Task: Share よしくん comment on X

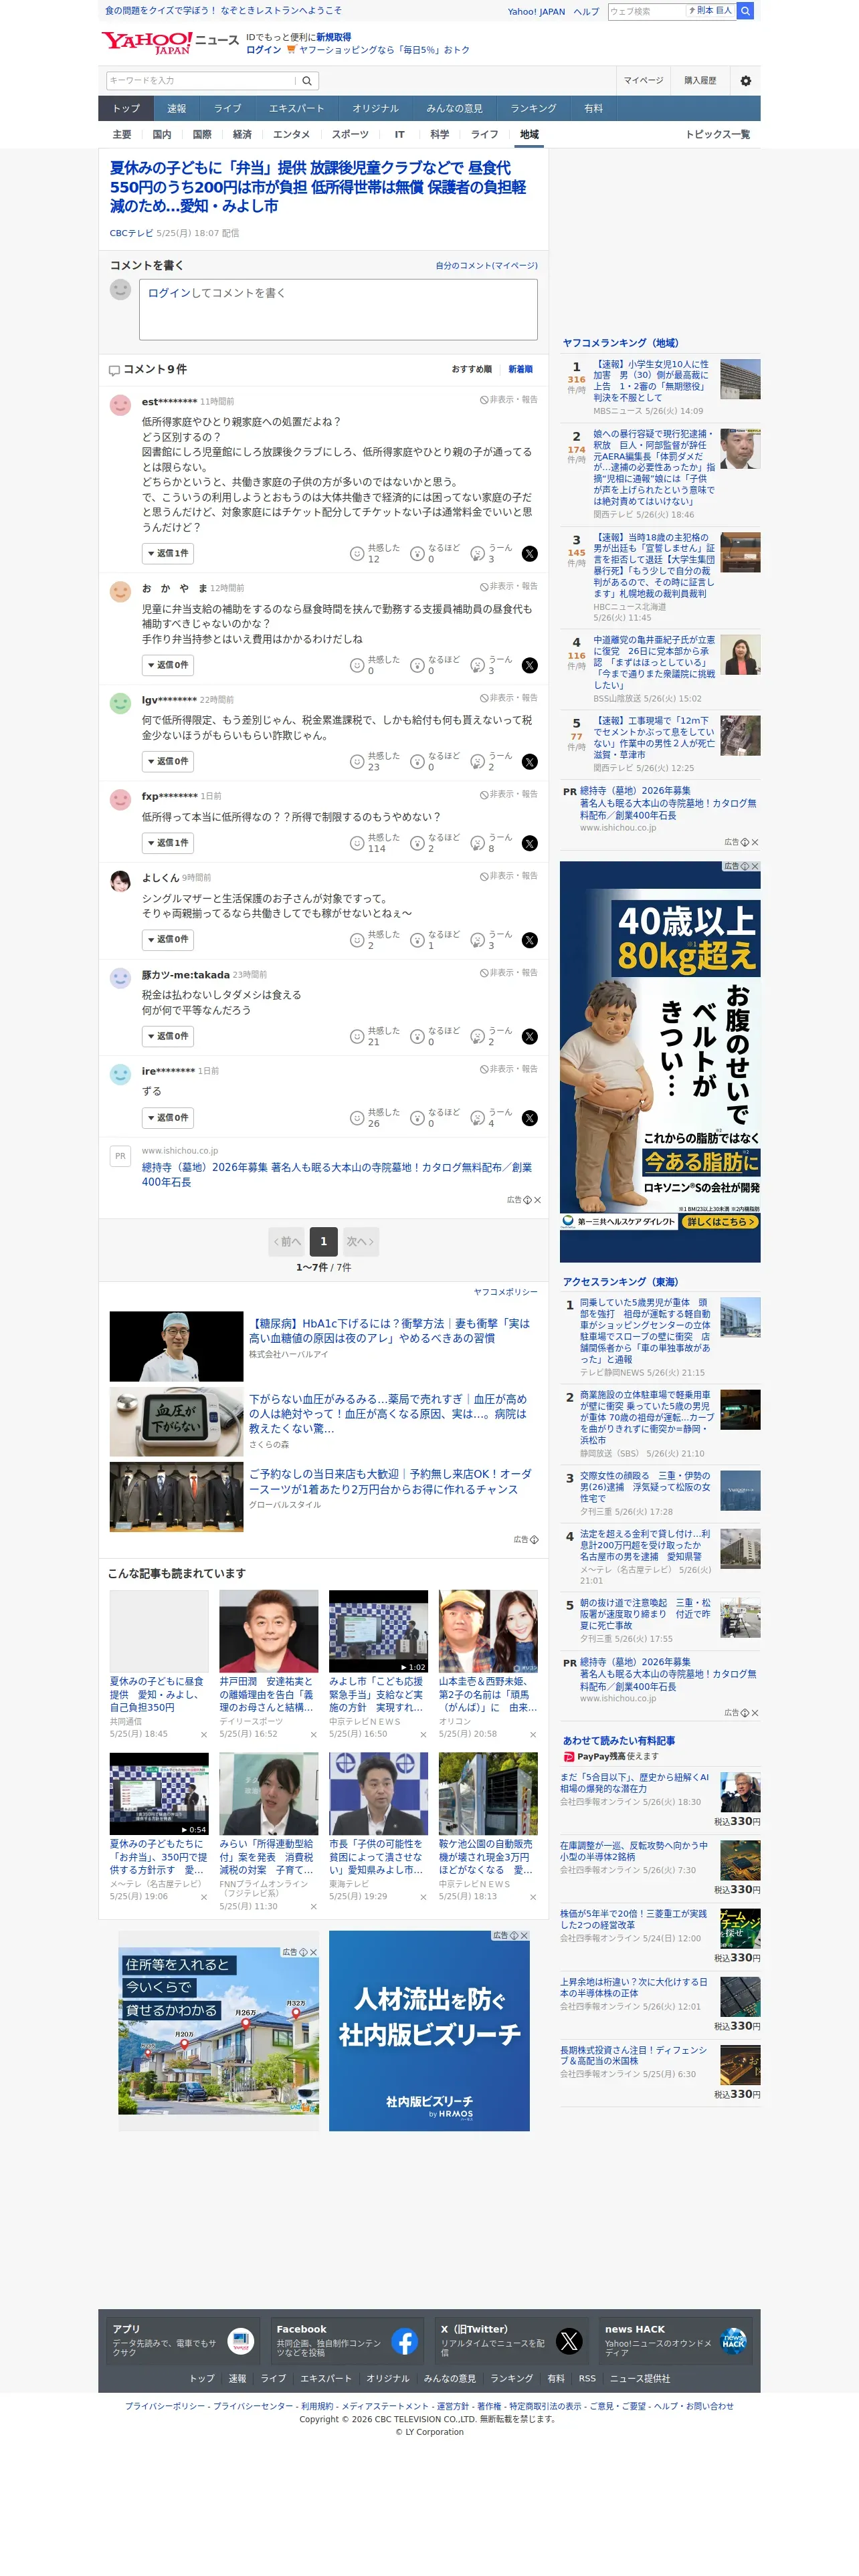Action: pos(530,940)
